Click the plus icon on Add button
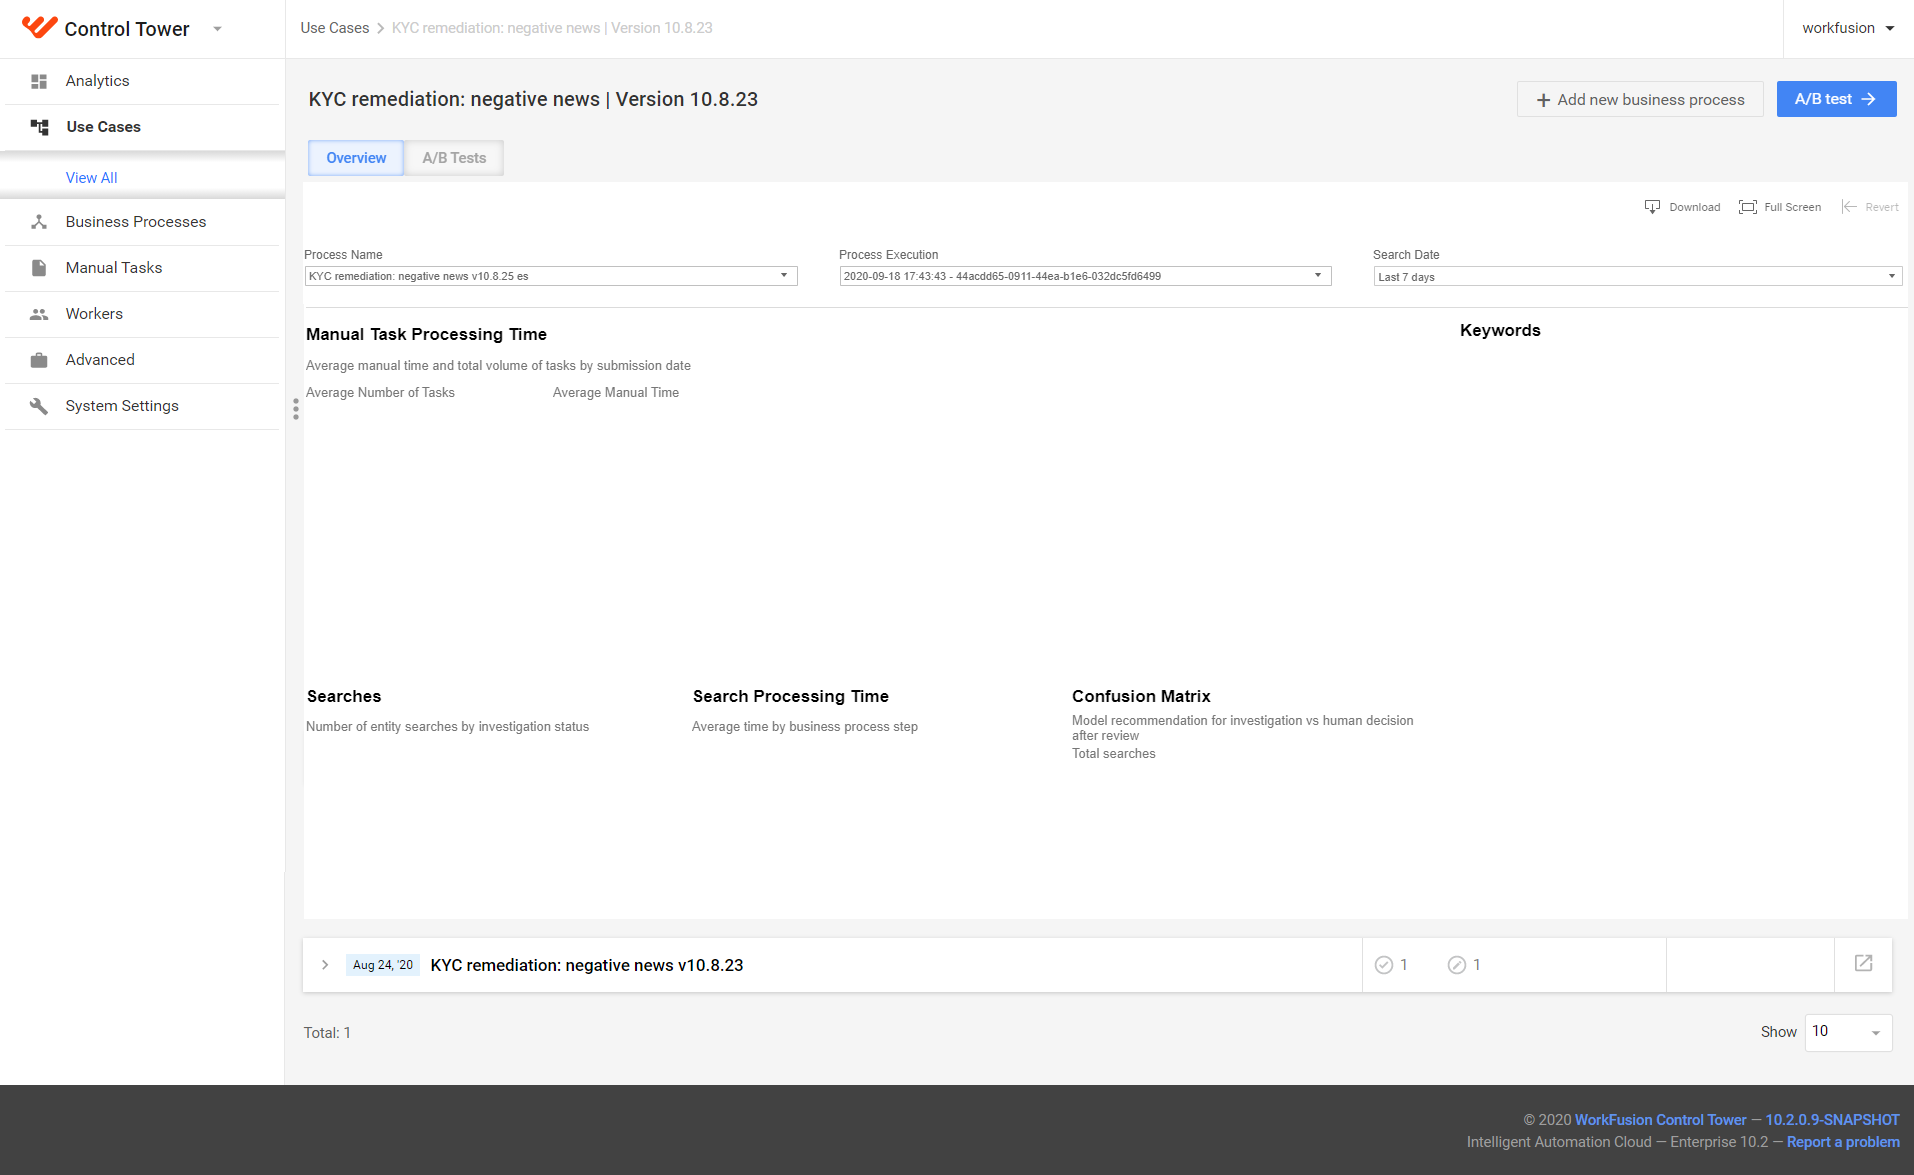This screenshot has width=1914, height=1175. point(1543,100)
